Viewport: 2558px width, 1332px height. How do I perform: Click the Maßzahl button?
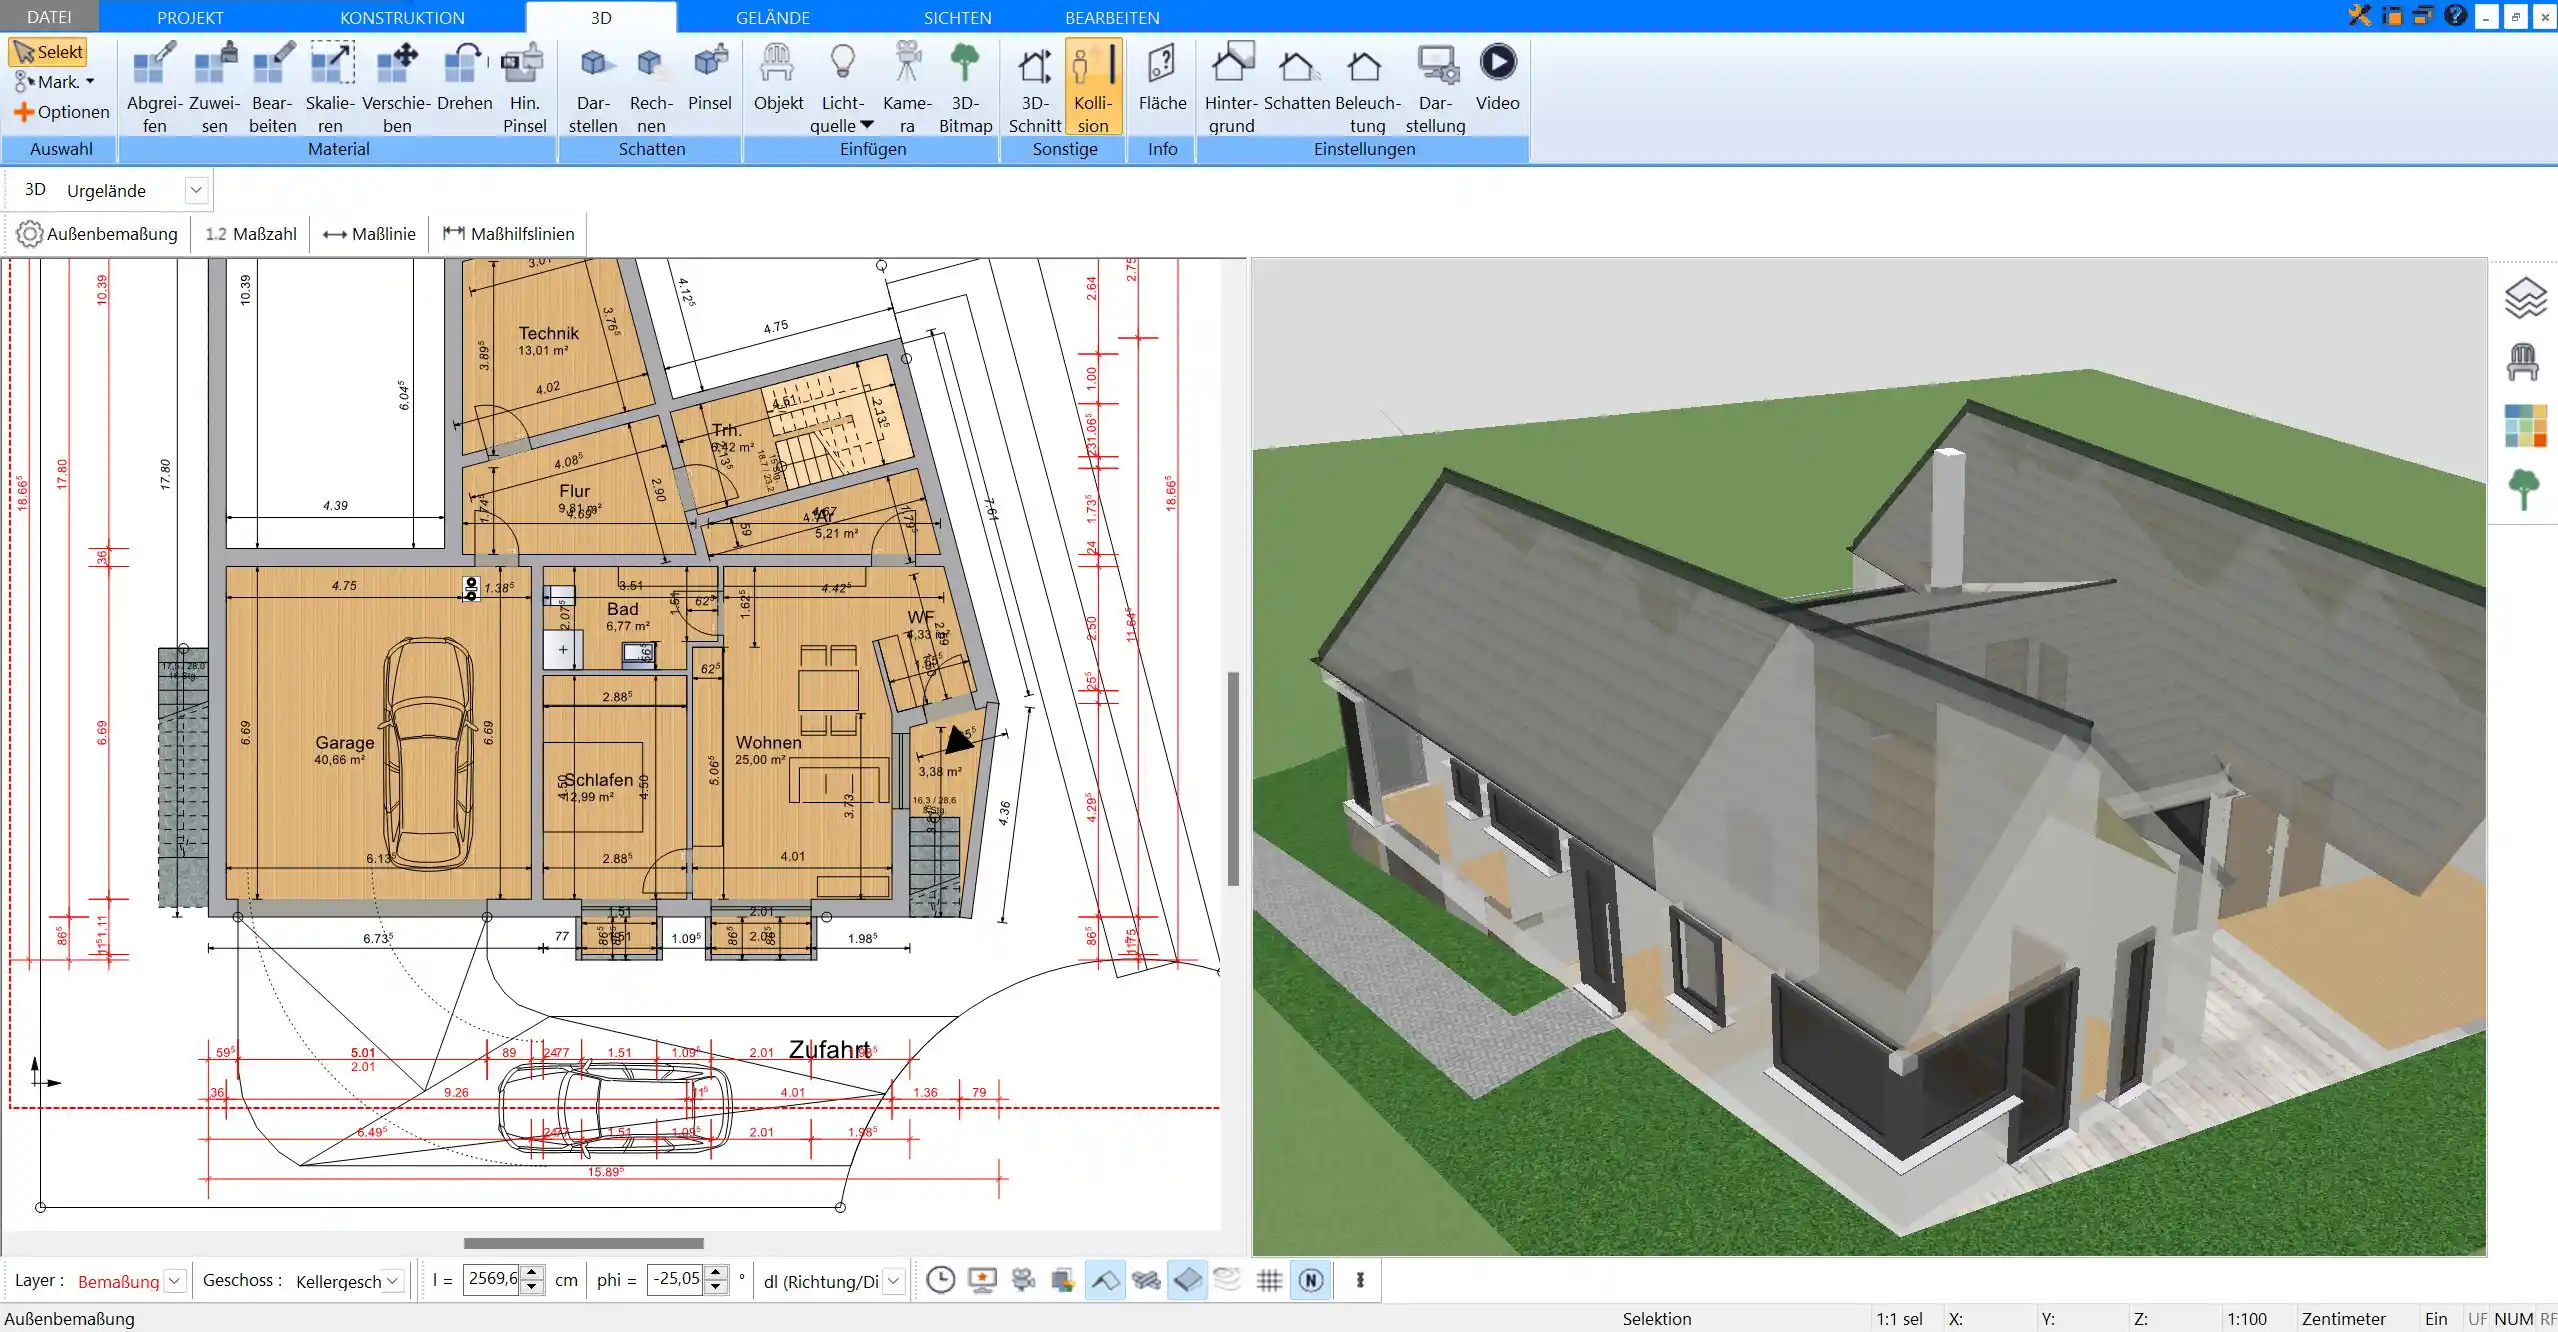(x=251, y=234)
